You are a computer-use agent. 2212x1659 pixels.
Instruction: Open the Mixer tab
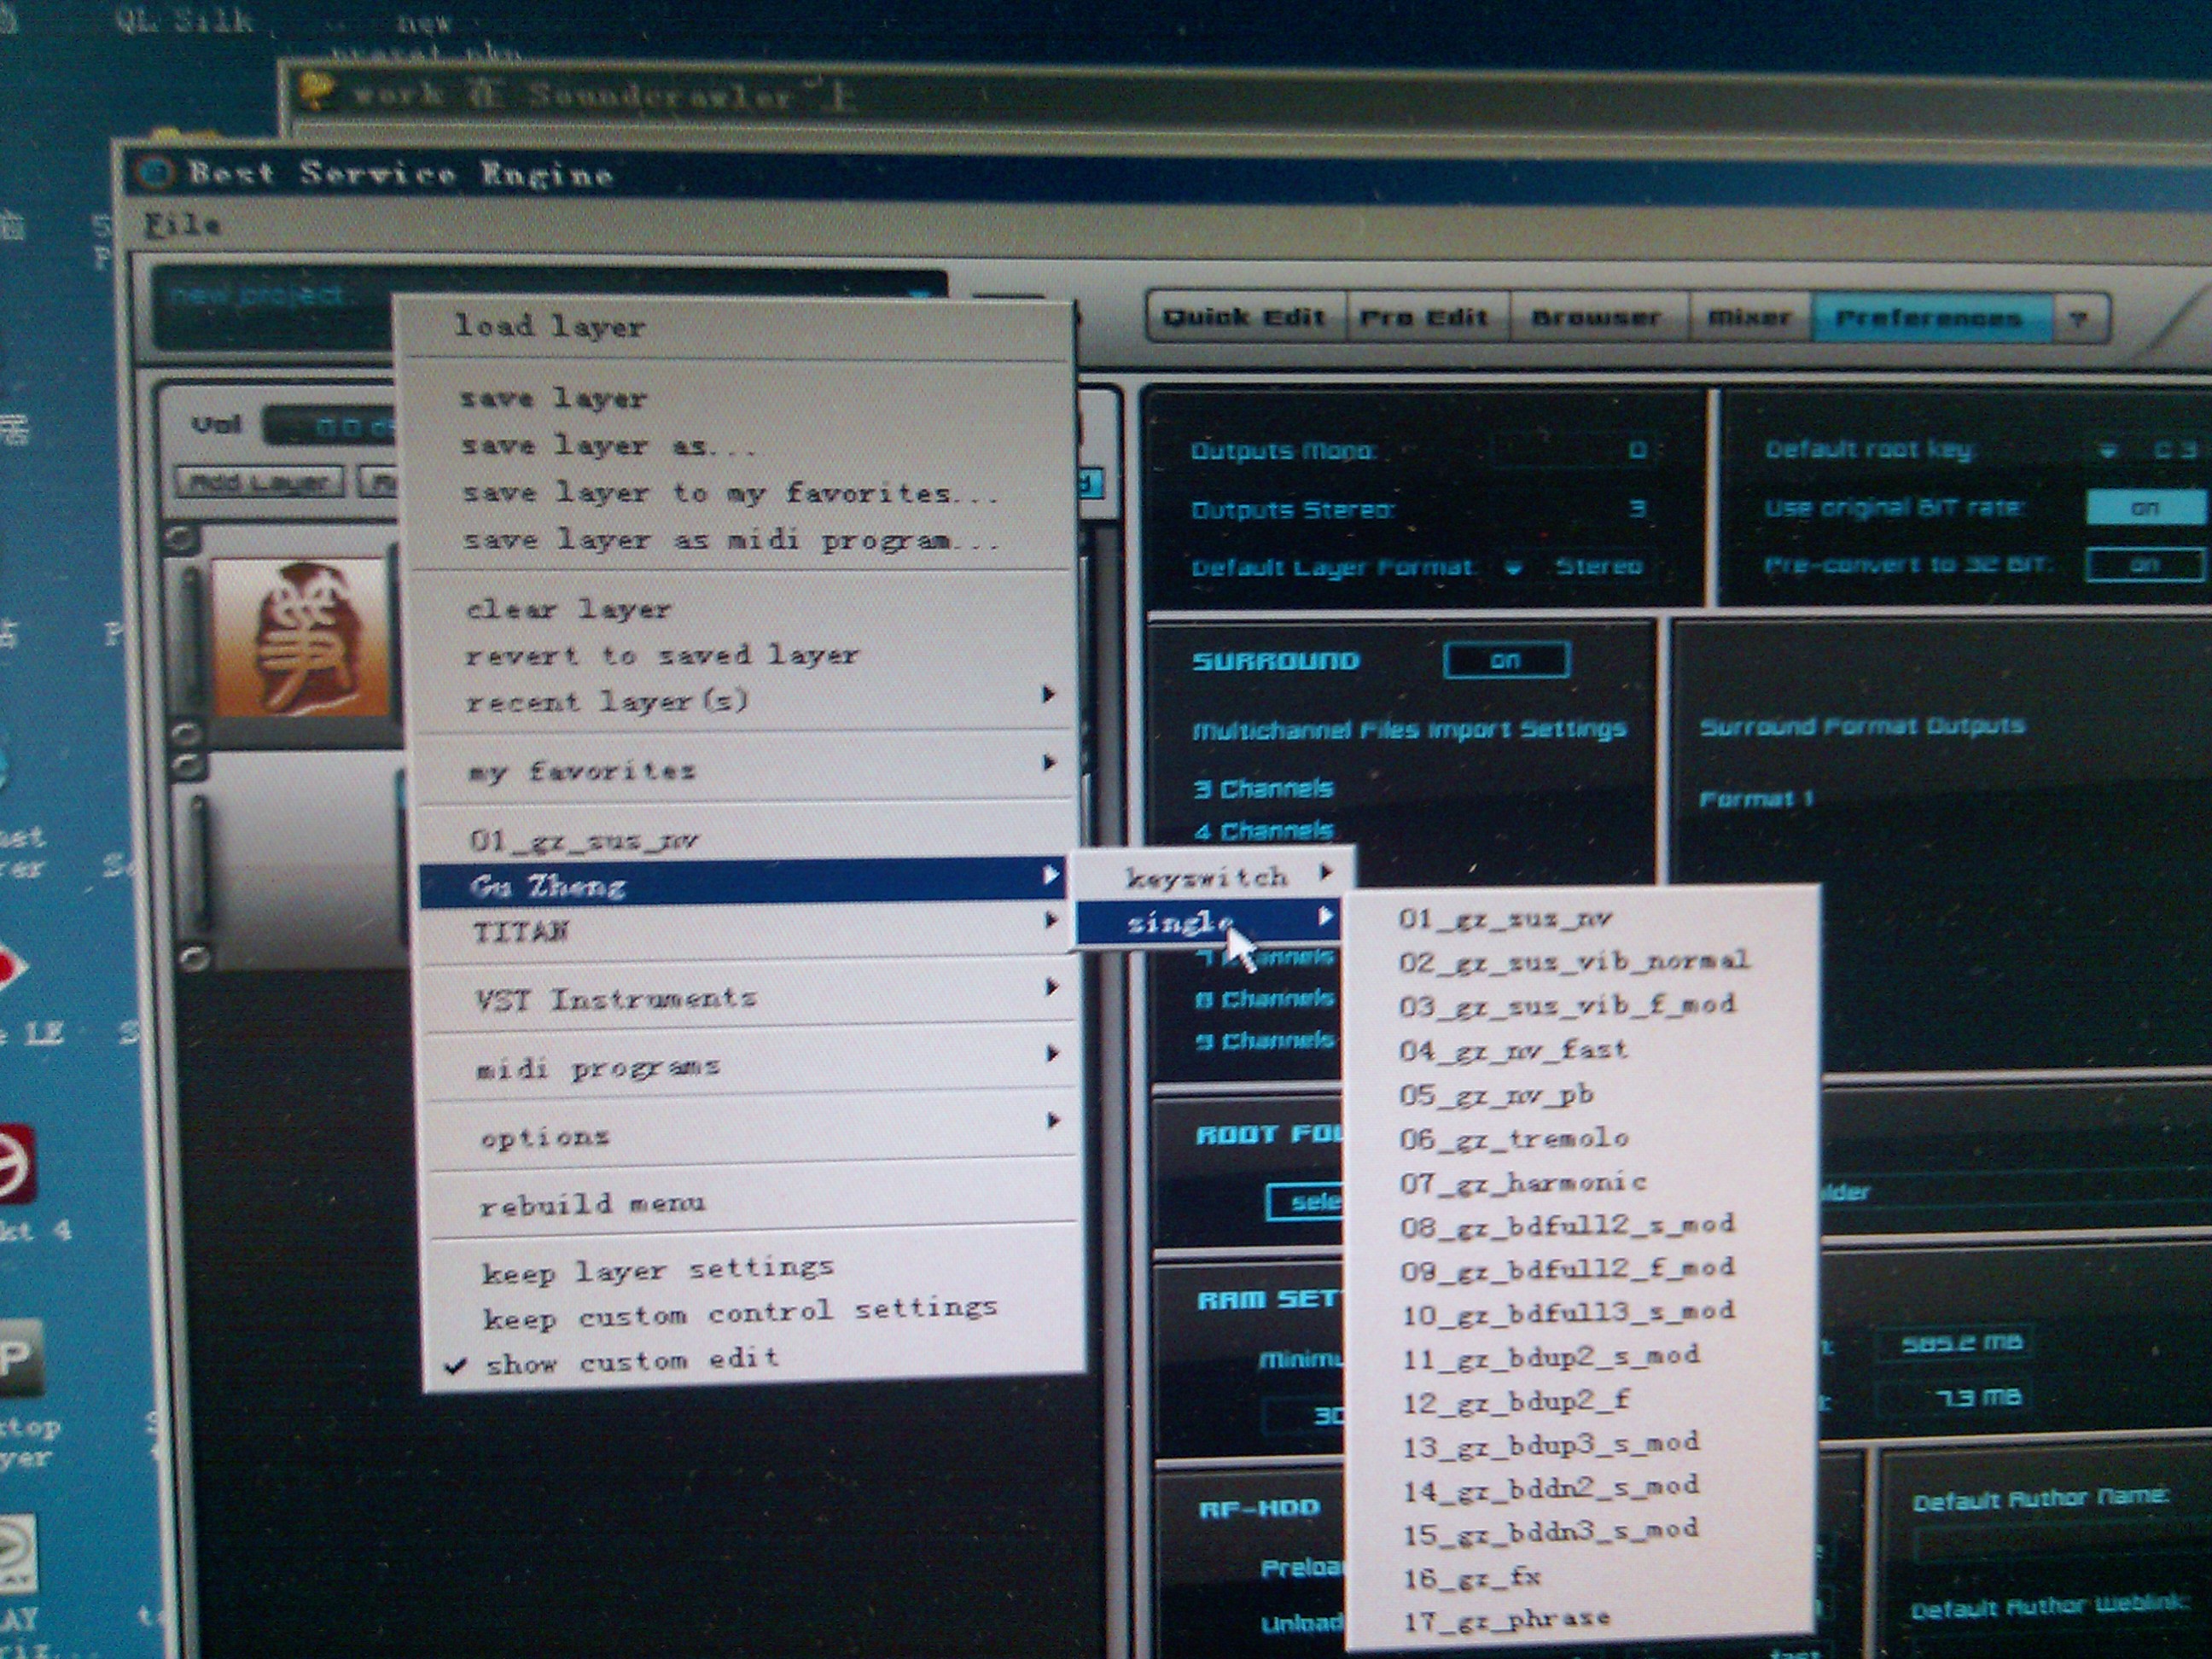point(1750,318)
